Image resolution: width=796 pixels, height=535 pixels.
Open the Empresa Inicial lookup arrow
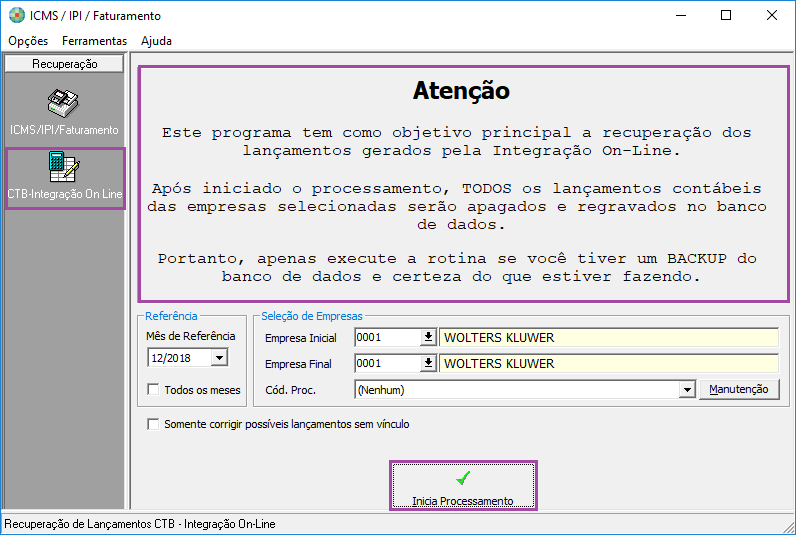[428, 337]
